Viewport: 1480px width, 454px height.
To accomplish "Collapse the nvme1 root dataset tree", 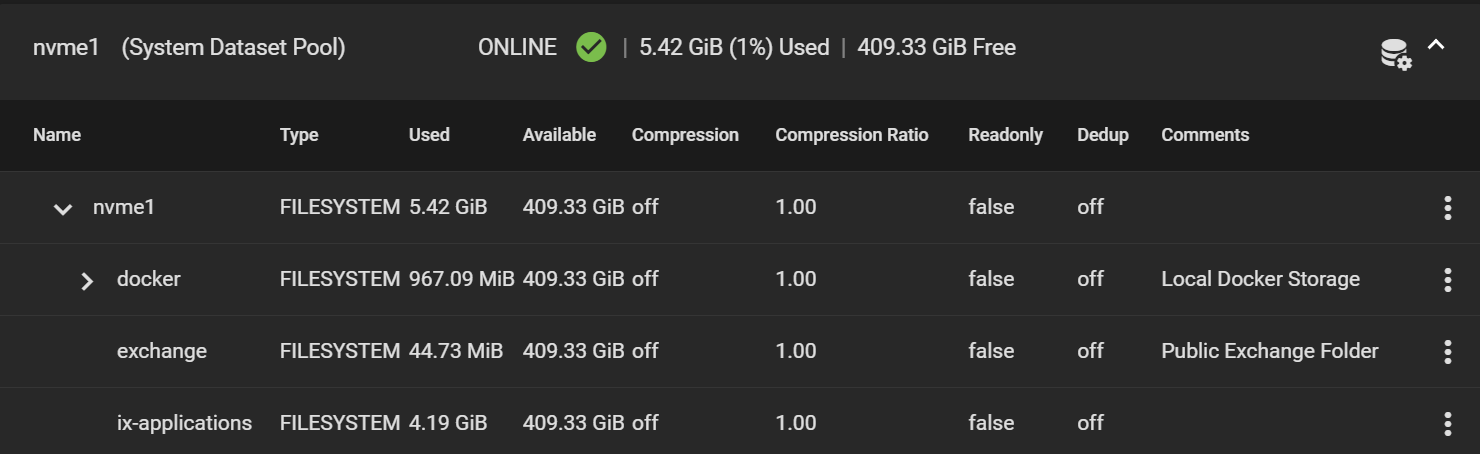I will (63, 209).
